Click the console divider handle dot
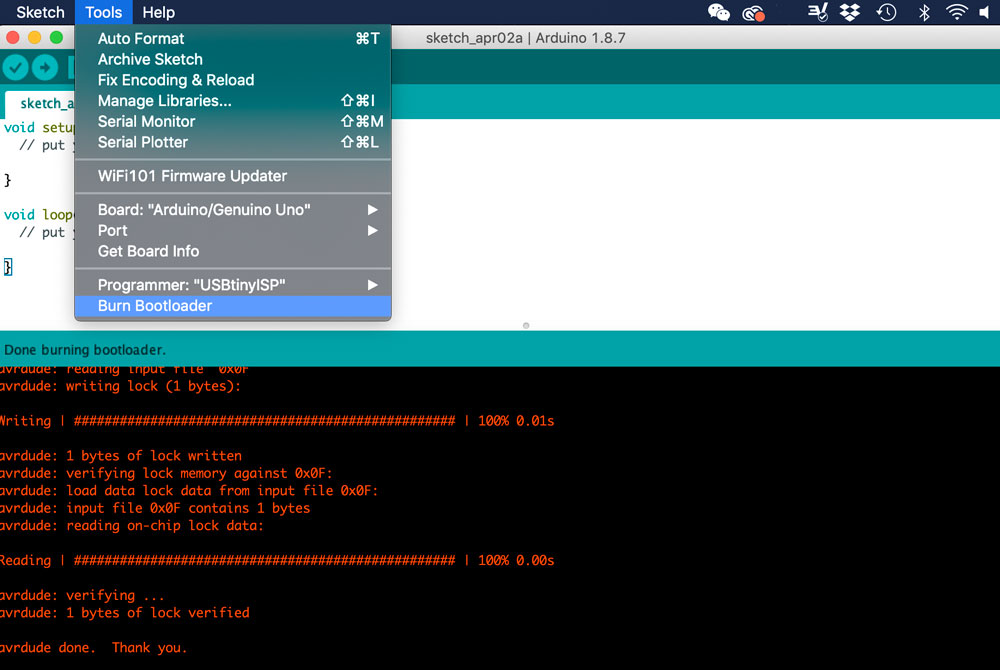The width and height of the screenshot is (1000, 670). click(x=526, y=326)
